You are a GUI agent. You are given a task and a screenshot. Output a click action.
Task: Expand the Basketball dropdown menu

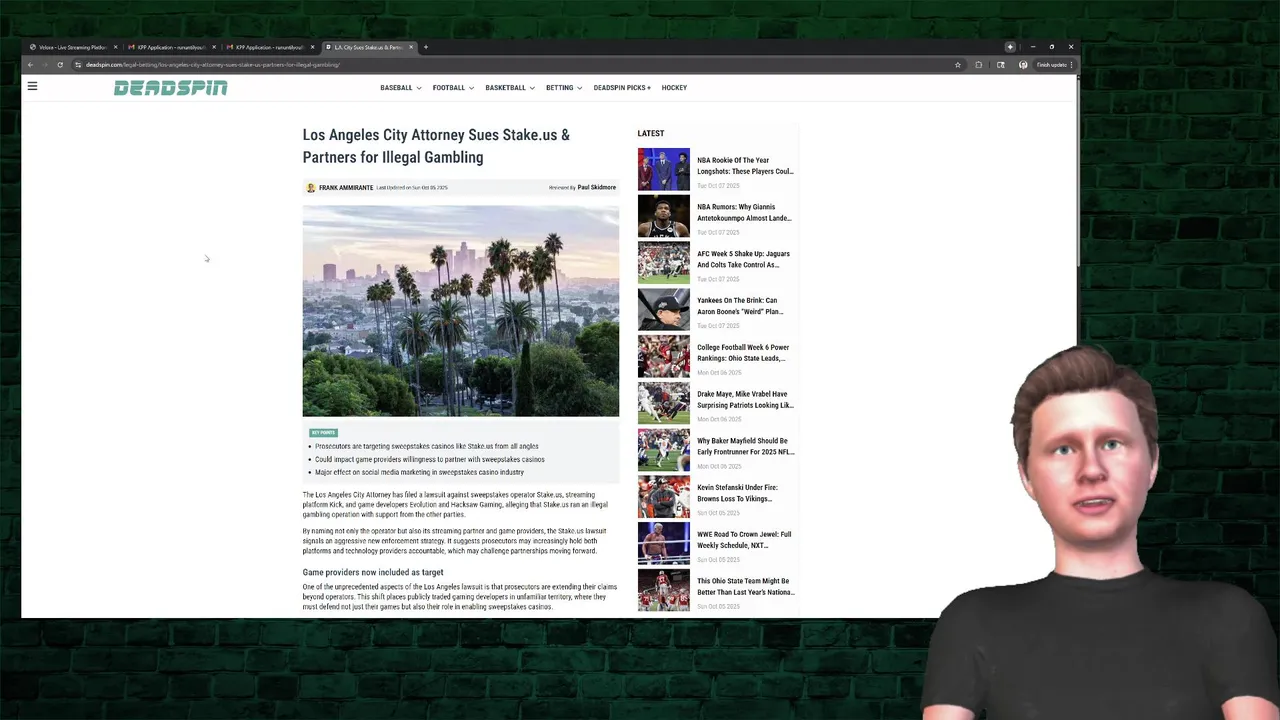tap(510, 88)
